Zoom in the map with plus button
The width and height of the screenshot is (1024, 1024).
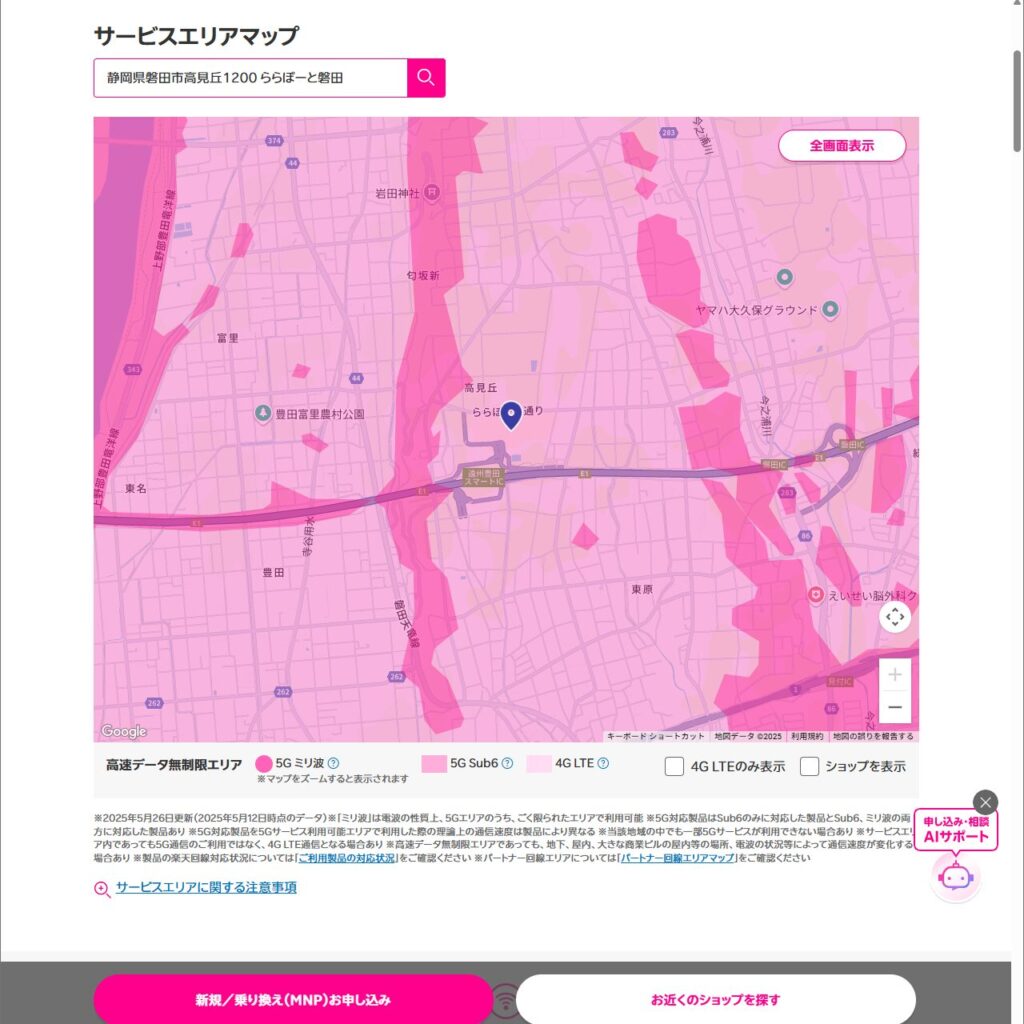click(x=895, y=675)
